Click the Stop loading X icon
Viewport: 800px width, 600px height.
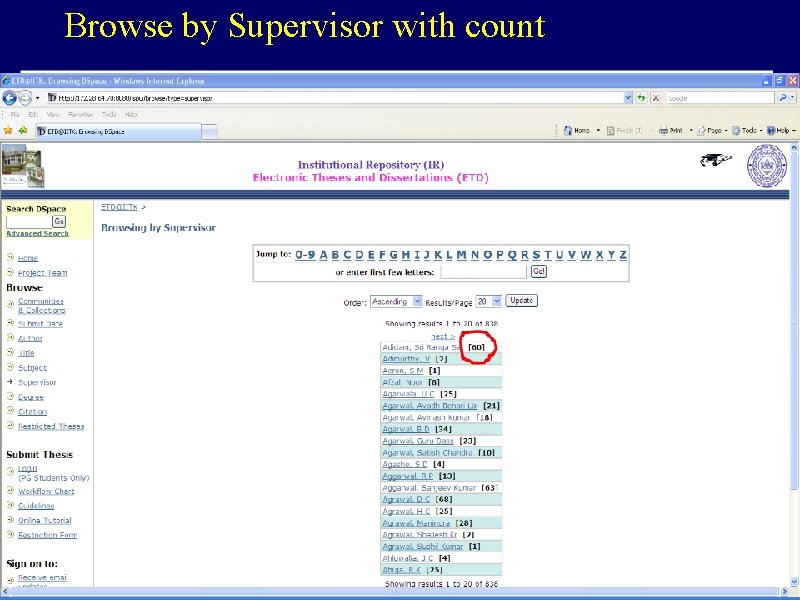(656, 98)
